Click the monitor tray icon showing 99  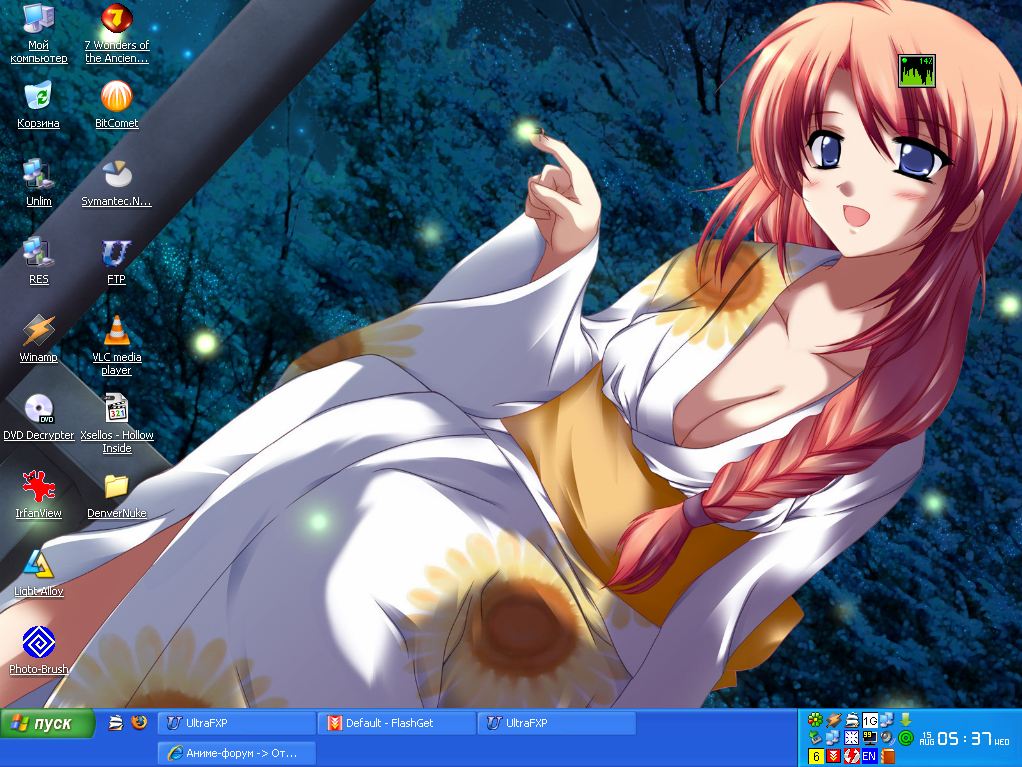tap(870, 738)
